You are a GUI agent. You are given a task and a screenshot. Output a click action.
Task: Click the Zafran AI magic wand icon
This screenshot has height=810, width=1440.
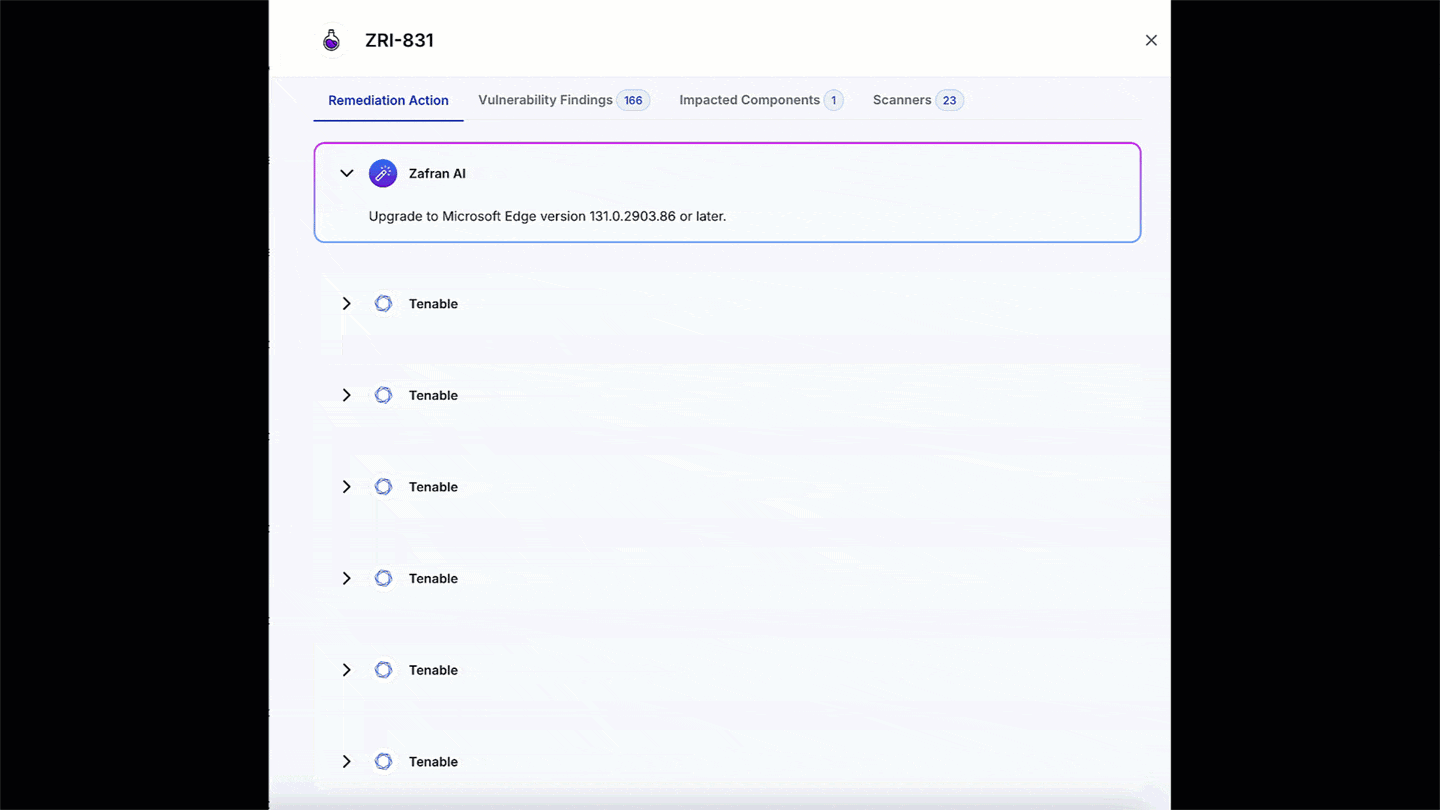383,173
